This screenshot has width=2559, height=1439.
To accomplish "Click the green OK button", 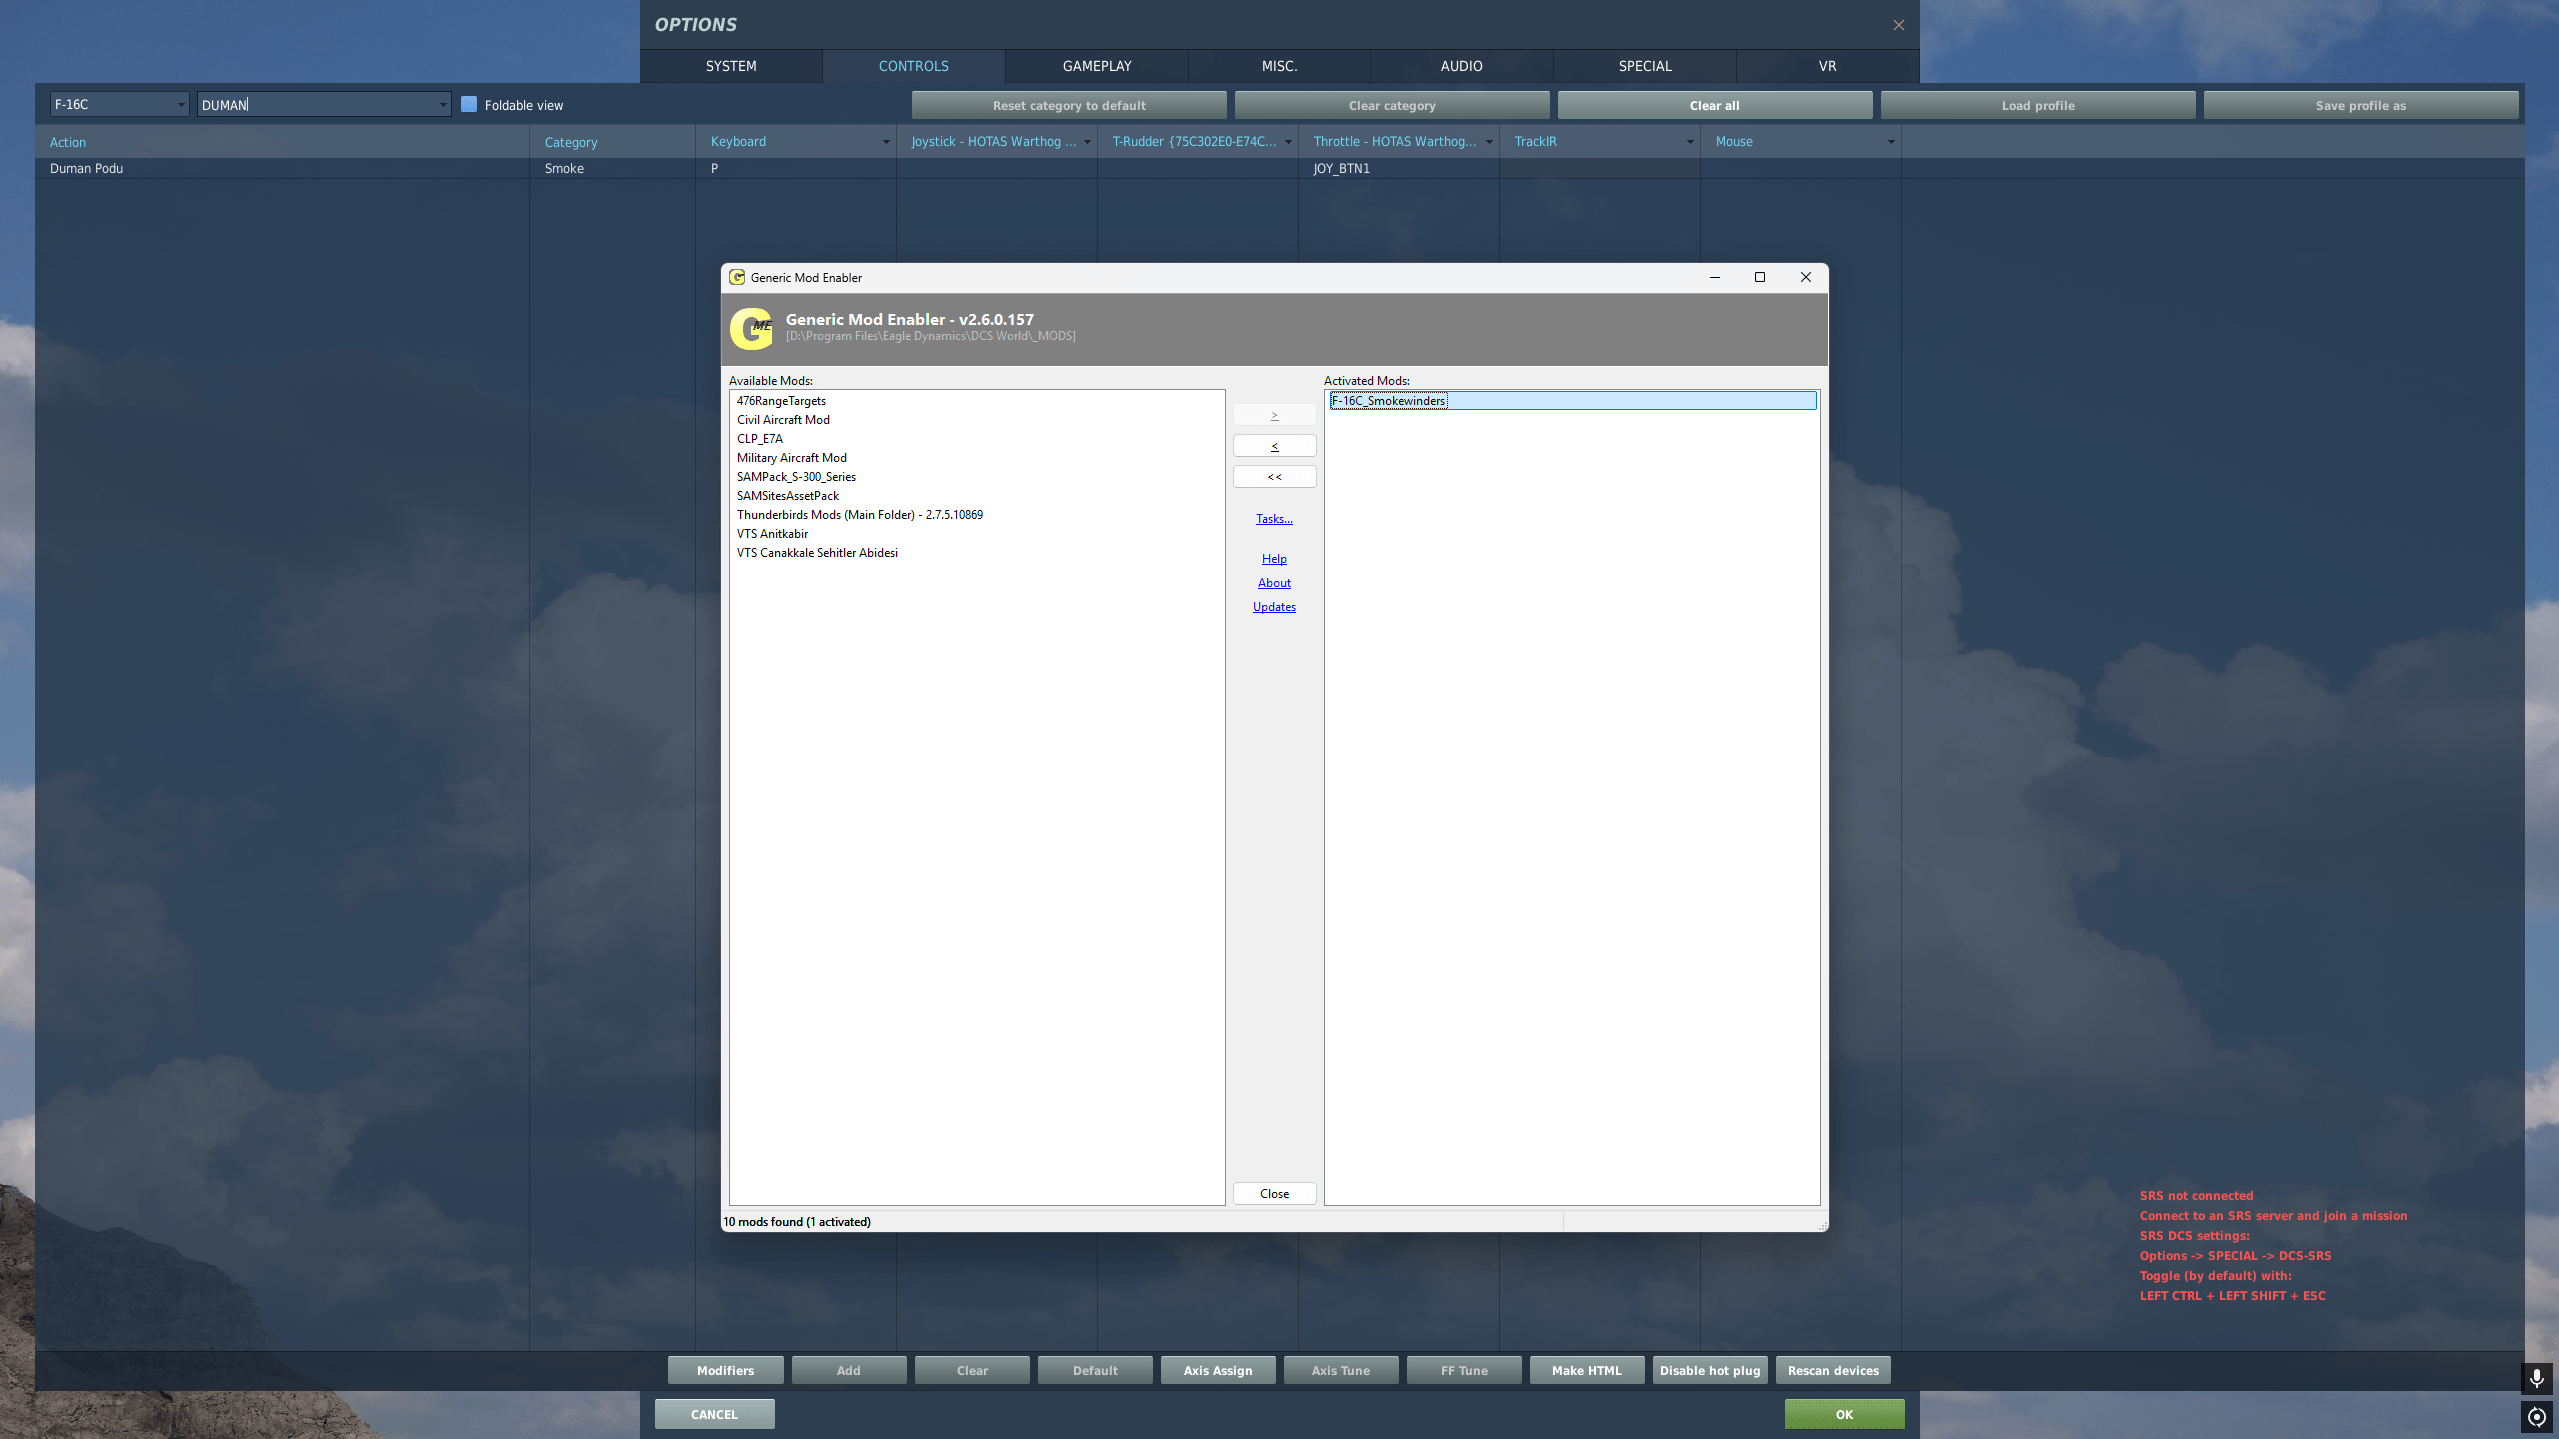I will click(x=1843, y=1414).
